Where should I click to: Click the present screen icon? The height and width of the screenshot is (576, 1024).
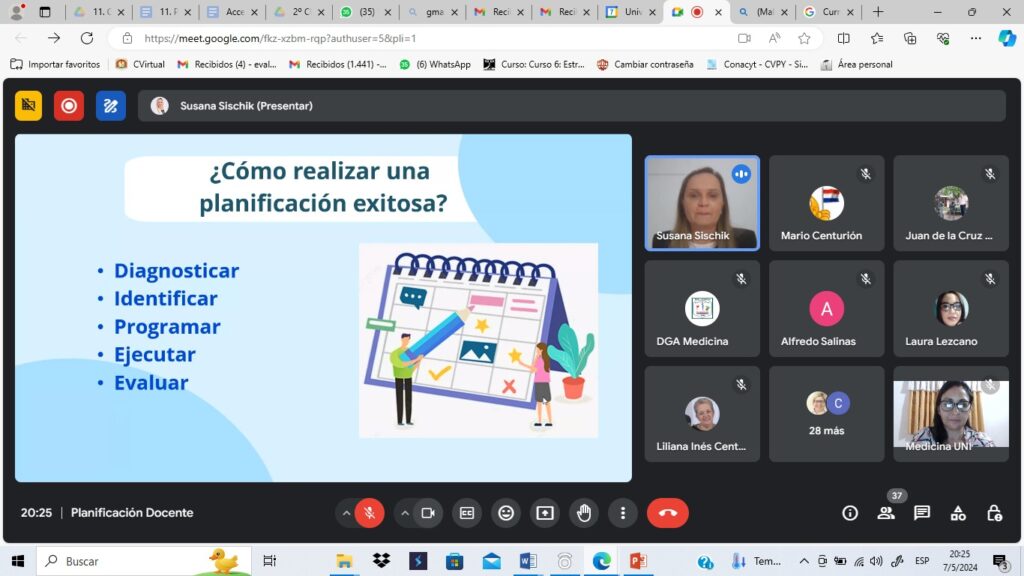(x=545, y=513)
